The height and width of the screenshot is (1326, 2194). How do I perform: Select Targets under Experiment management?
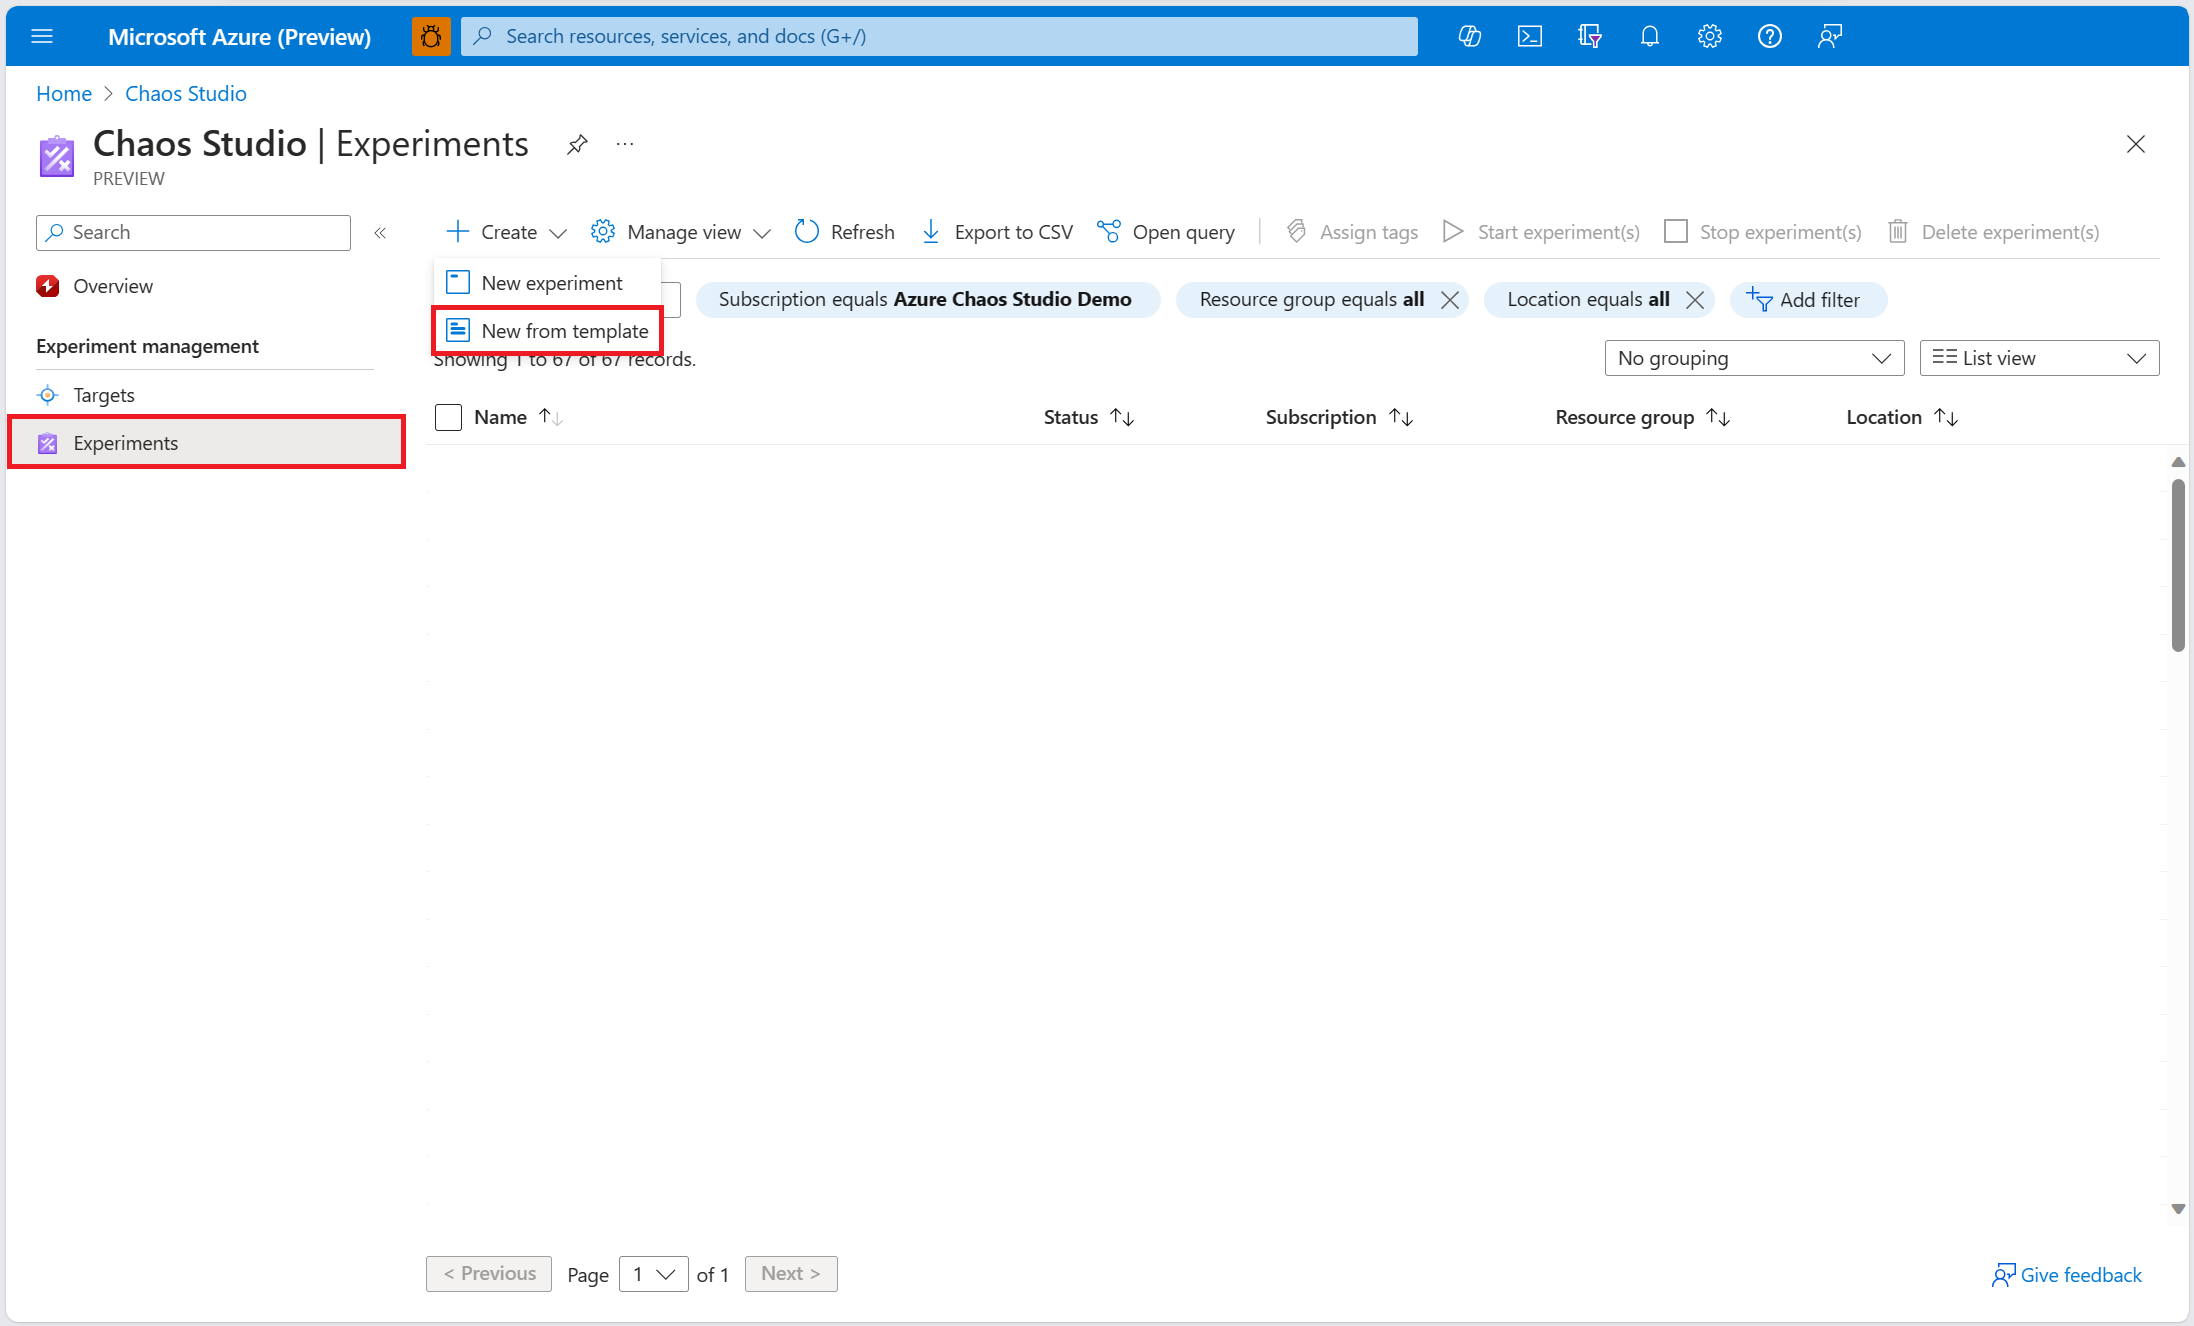pos(104,394)
